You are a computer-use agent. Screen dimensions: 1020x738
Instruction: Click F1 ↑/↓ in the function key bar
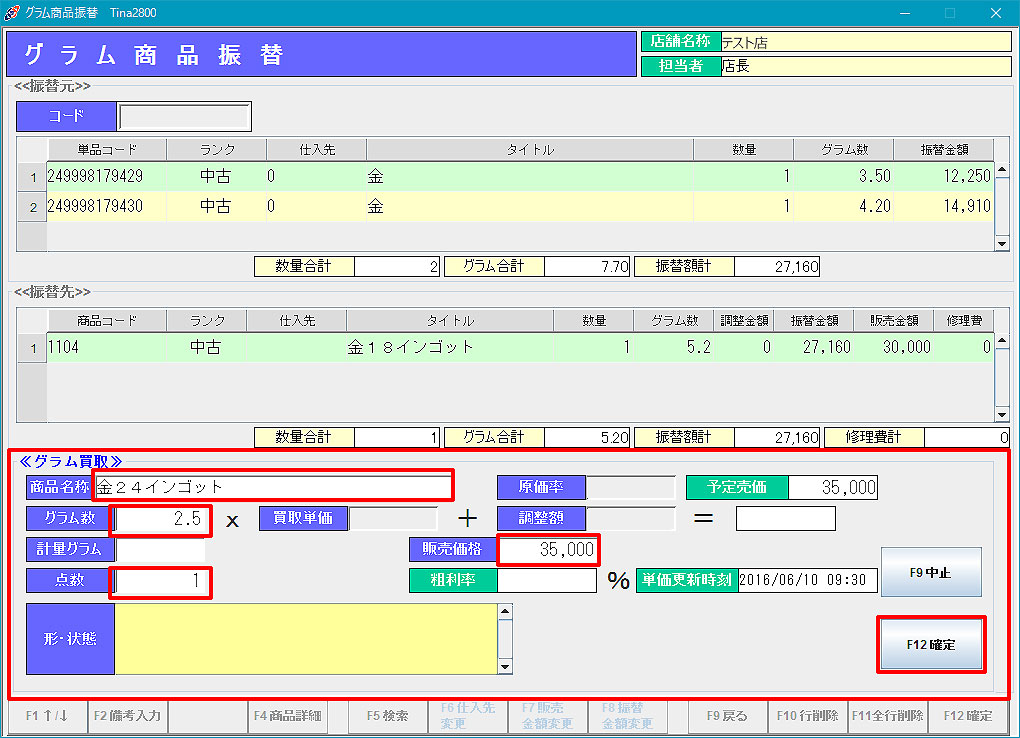48,716
